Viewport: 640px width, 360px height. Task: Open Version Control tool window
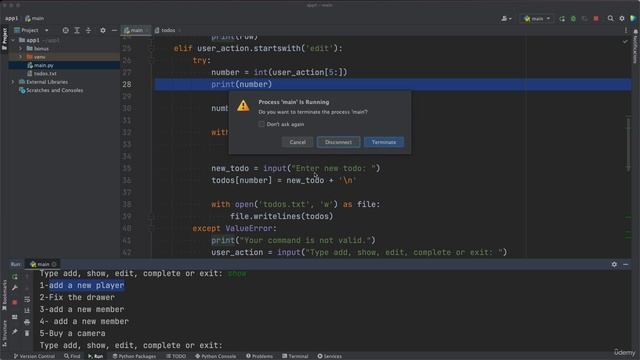[34, 356]
